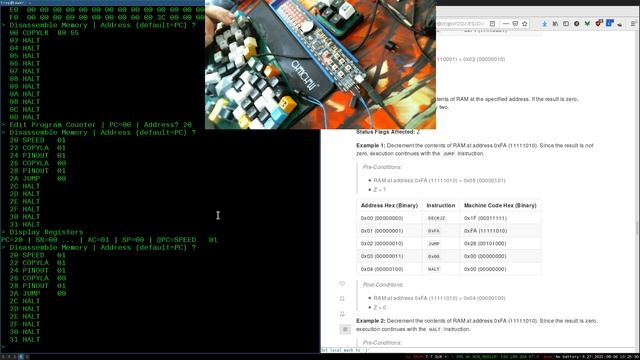Open the browser hamburger menu
The height and width of the screenshot is (360, 640).
(633, 24)
